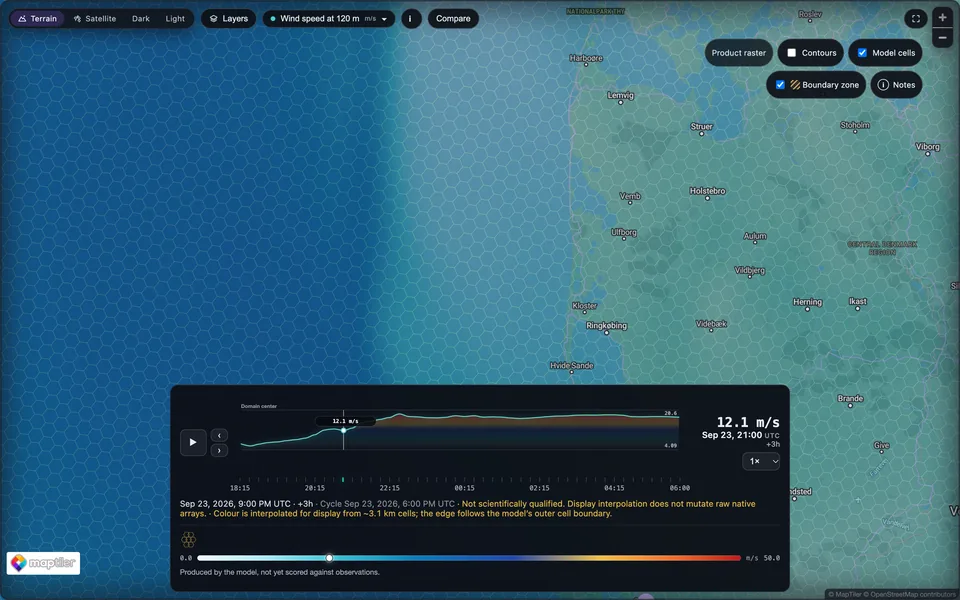
Task: Open the MapTiler logo link
Action: tap(43, 563)
